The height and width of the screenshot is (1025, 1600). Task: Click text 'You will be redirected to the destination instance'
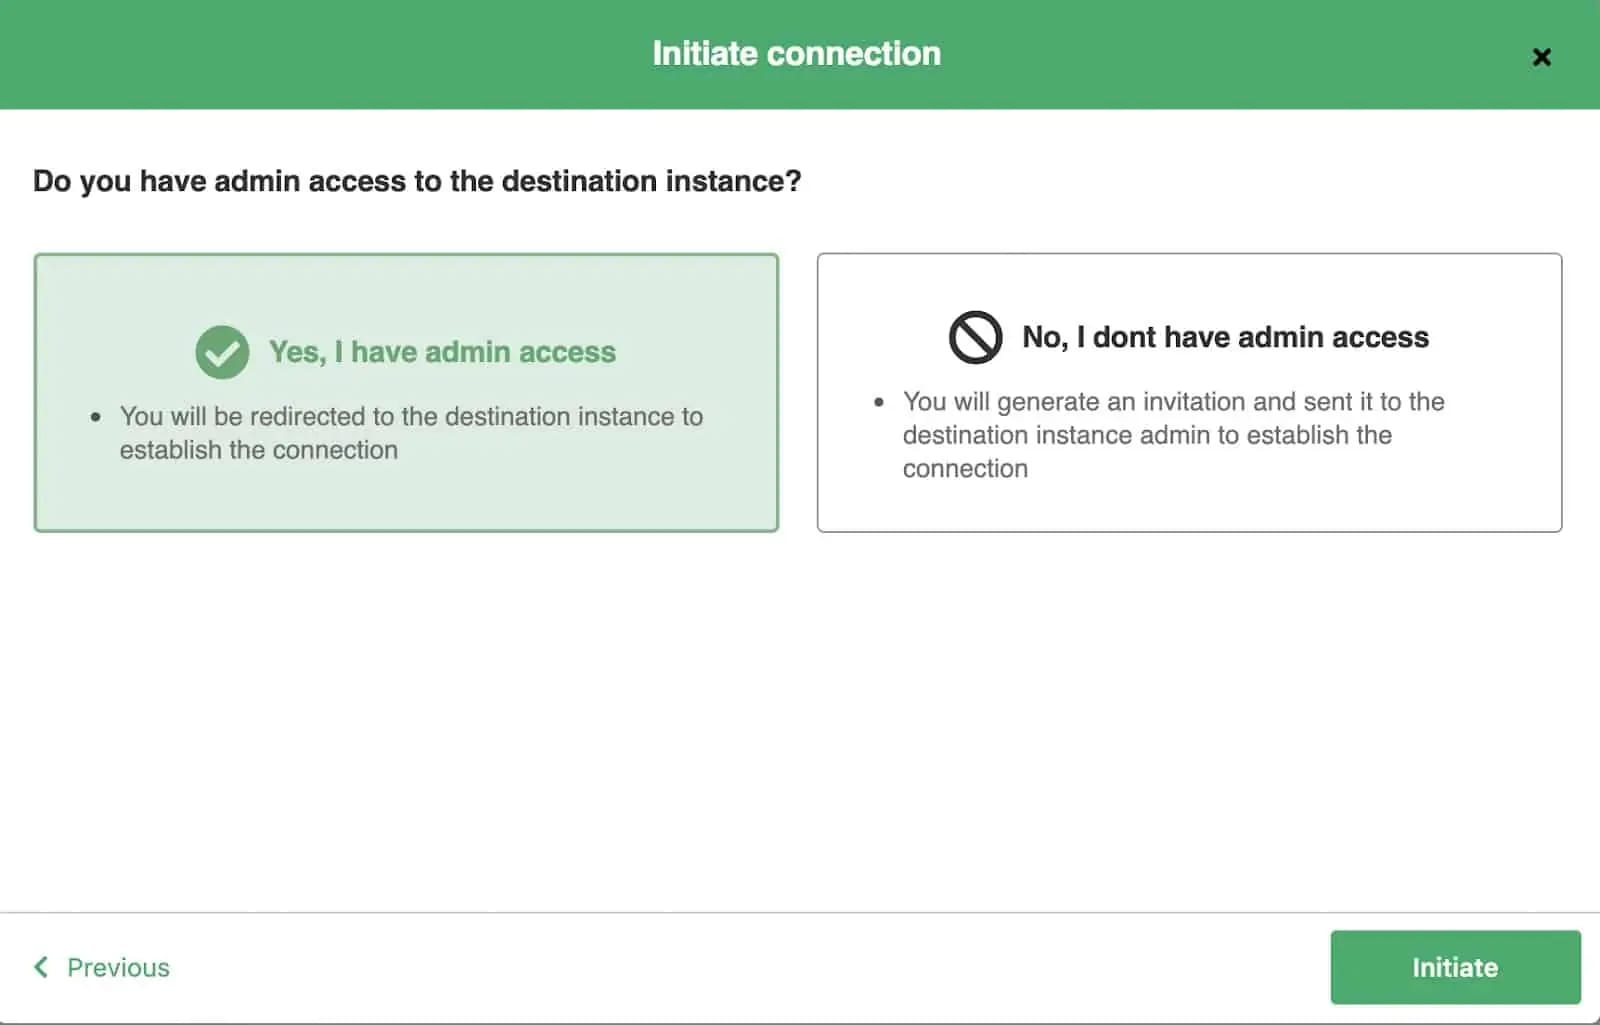coord(396,416)
